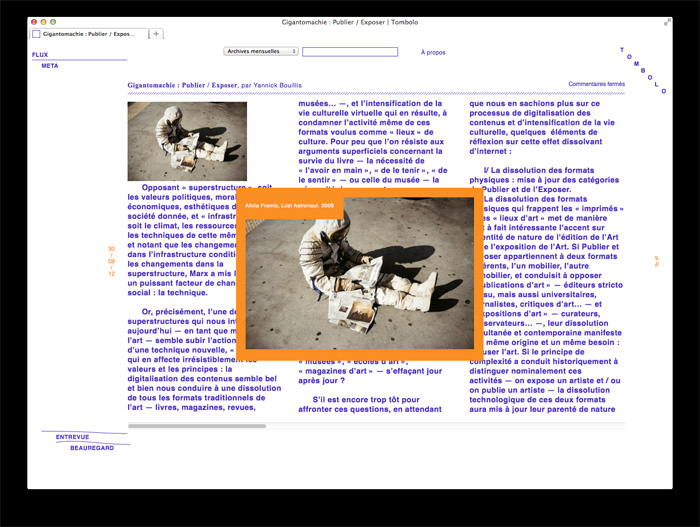Click the line S'il est encore trop tôt pour
Viewport: 700px width, 527px height.
pos(366,400)
